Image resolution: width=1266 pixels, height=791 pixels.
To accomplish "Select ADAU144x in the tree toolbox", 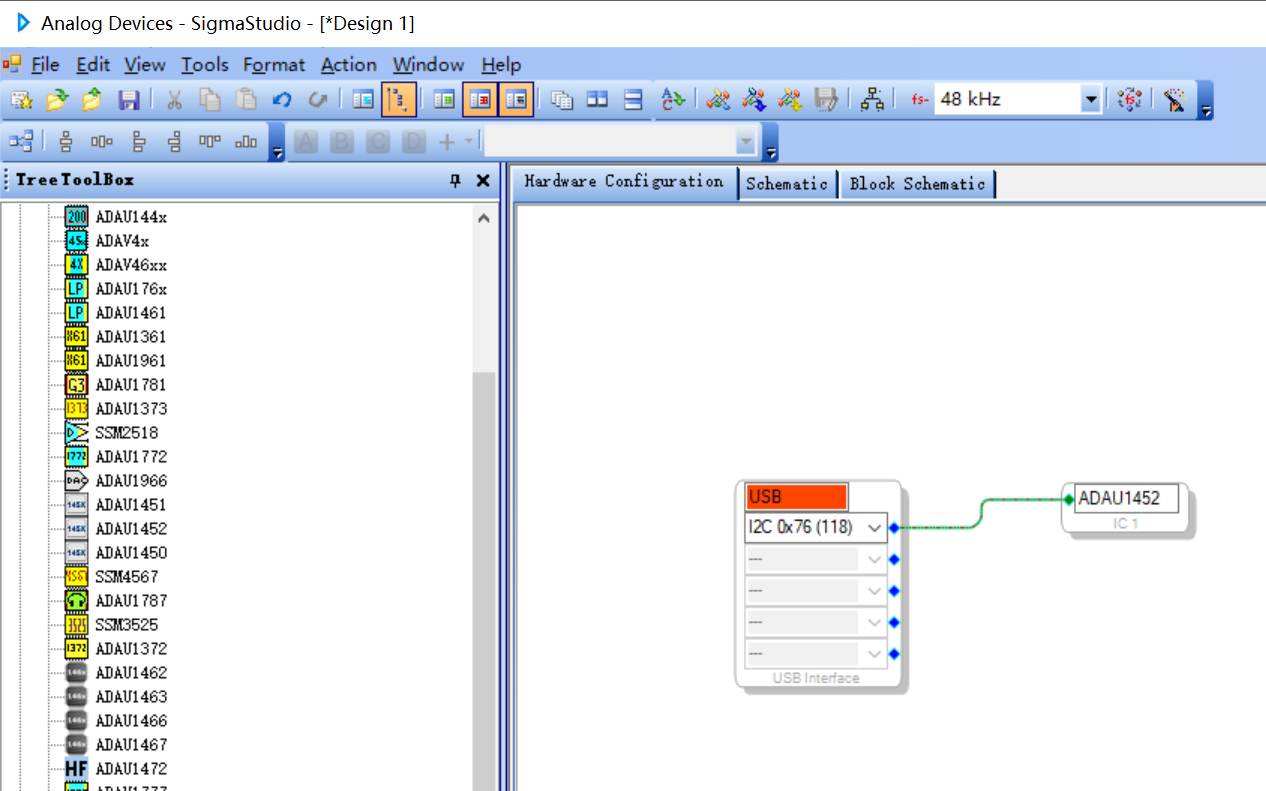I will pyautogui.click(x=131, y=217).
